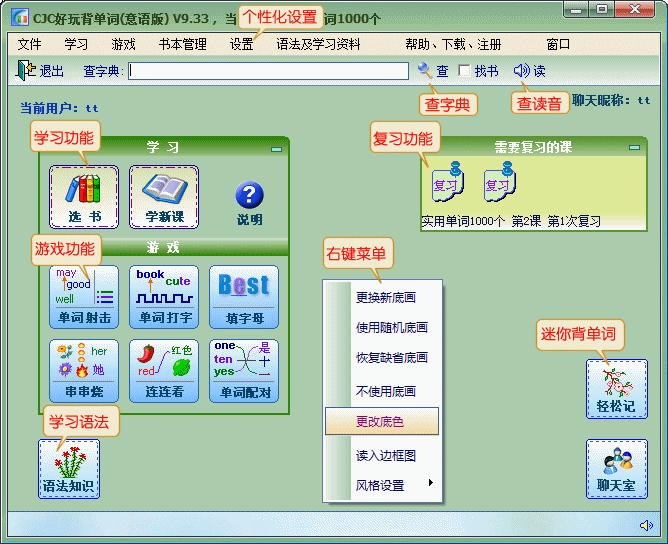The image size is (668, 544).
Task: Toggle the status bar speaker sound icon
Action: [x=646, y=525]
